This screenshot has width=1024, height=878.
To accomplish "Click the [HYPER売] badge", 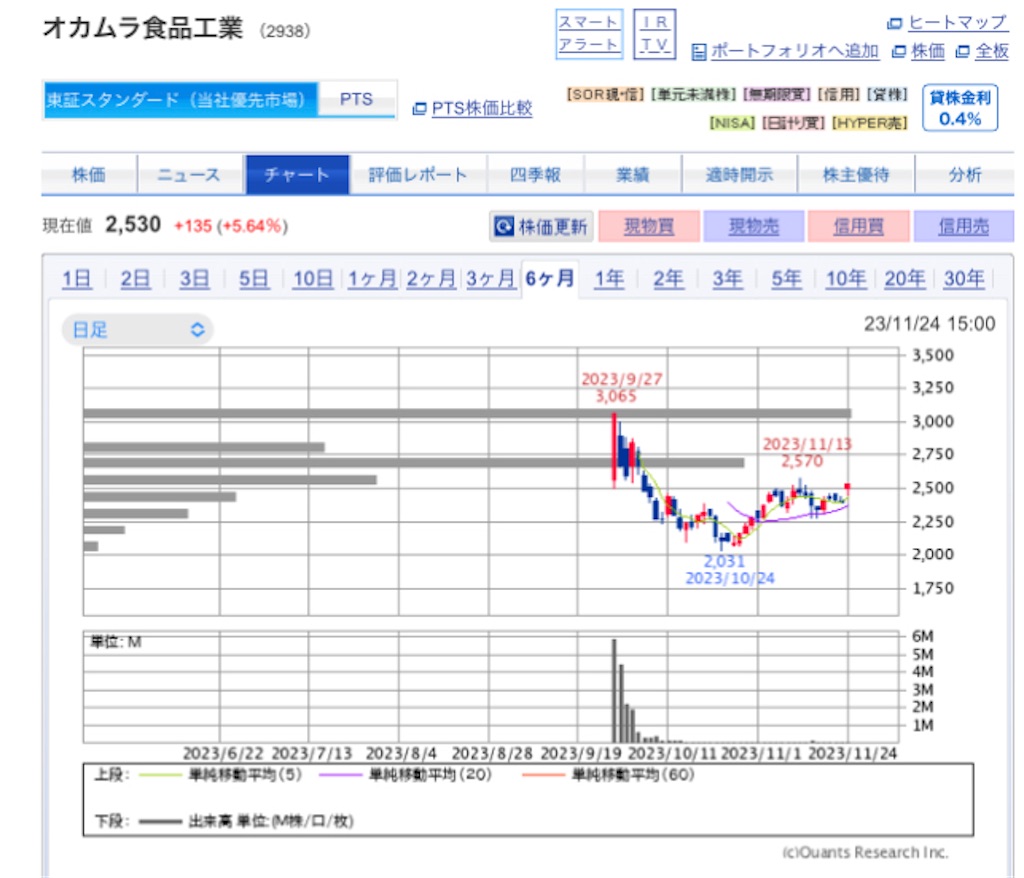I will click(870, 123).
